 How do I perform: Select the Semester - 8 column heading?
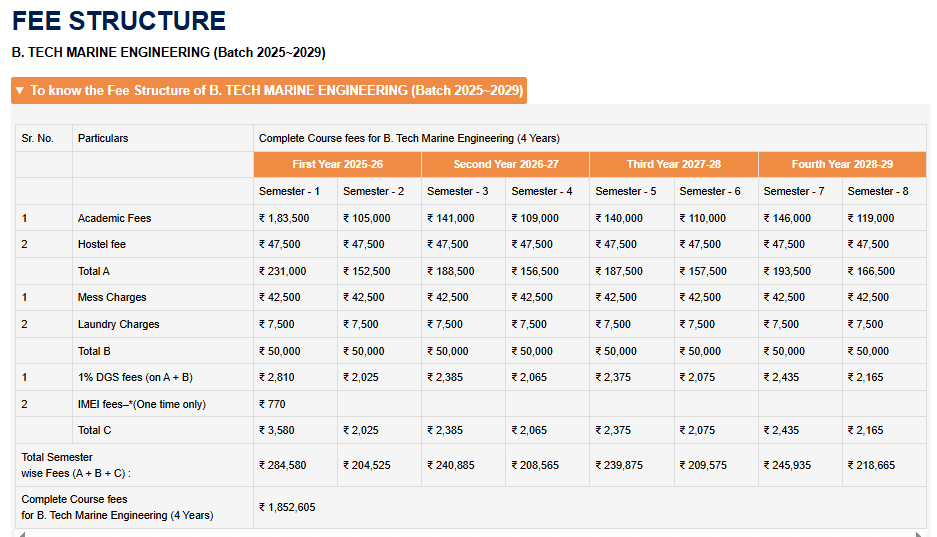pyautogui.click(x=877, y=191)
